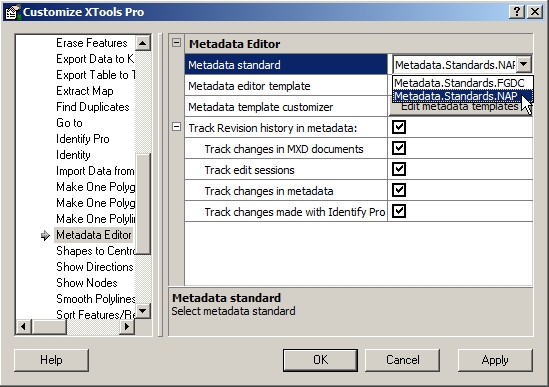The image size is (549, 387).
Task: Select Sort Features/Re in the tool list
Action: point(95,314)
